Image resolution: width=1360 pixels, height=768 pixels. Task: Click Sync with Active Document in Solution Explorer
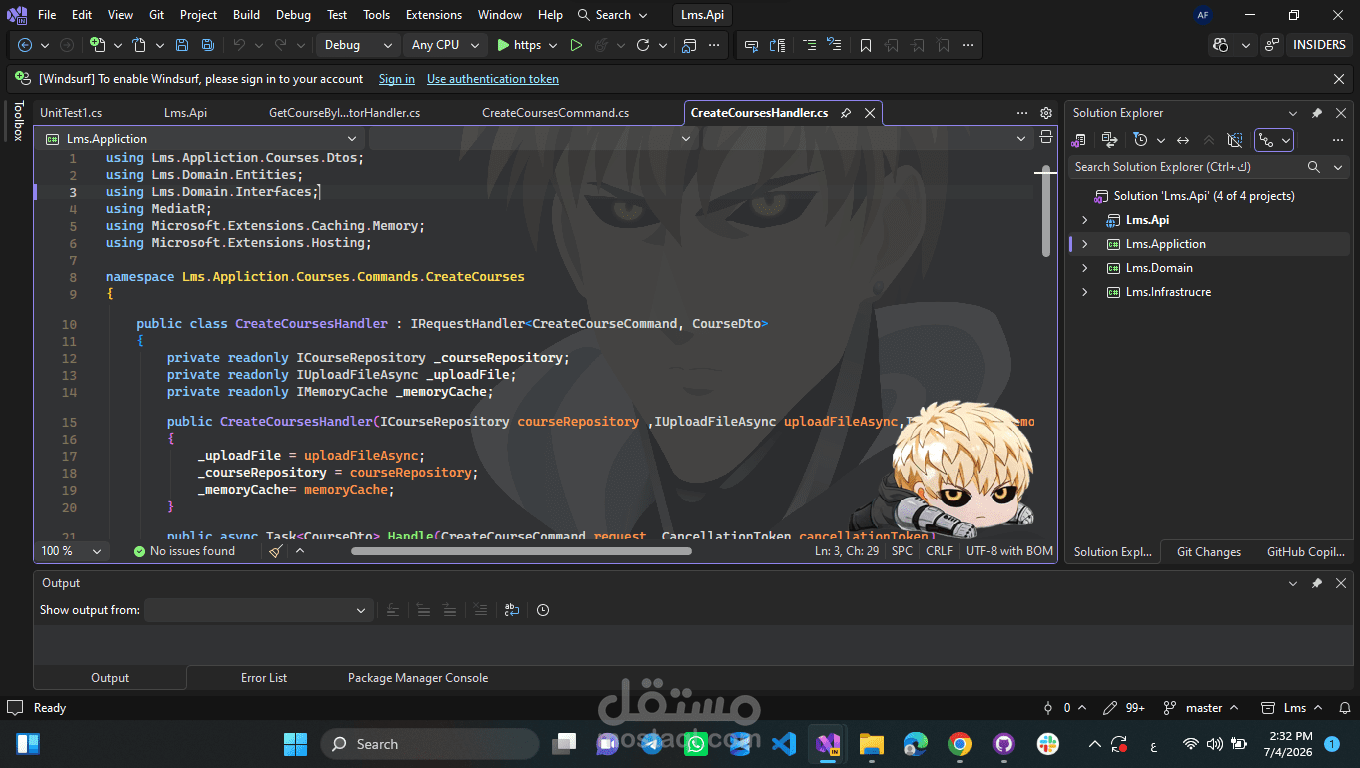[x=1183, y=140]
